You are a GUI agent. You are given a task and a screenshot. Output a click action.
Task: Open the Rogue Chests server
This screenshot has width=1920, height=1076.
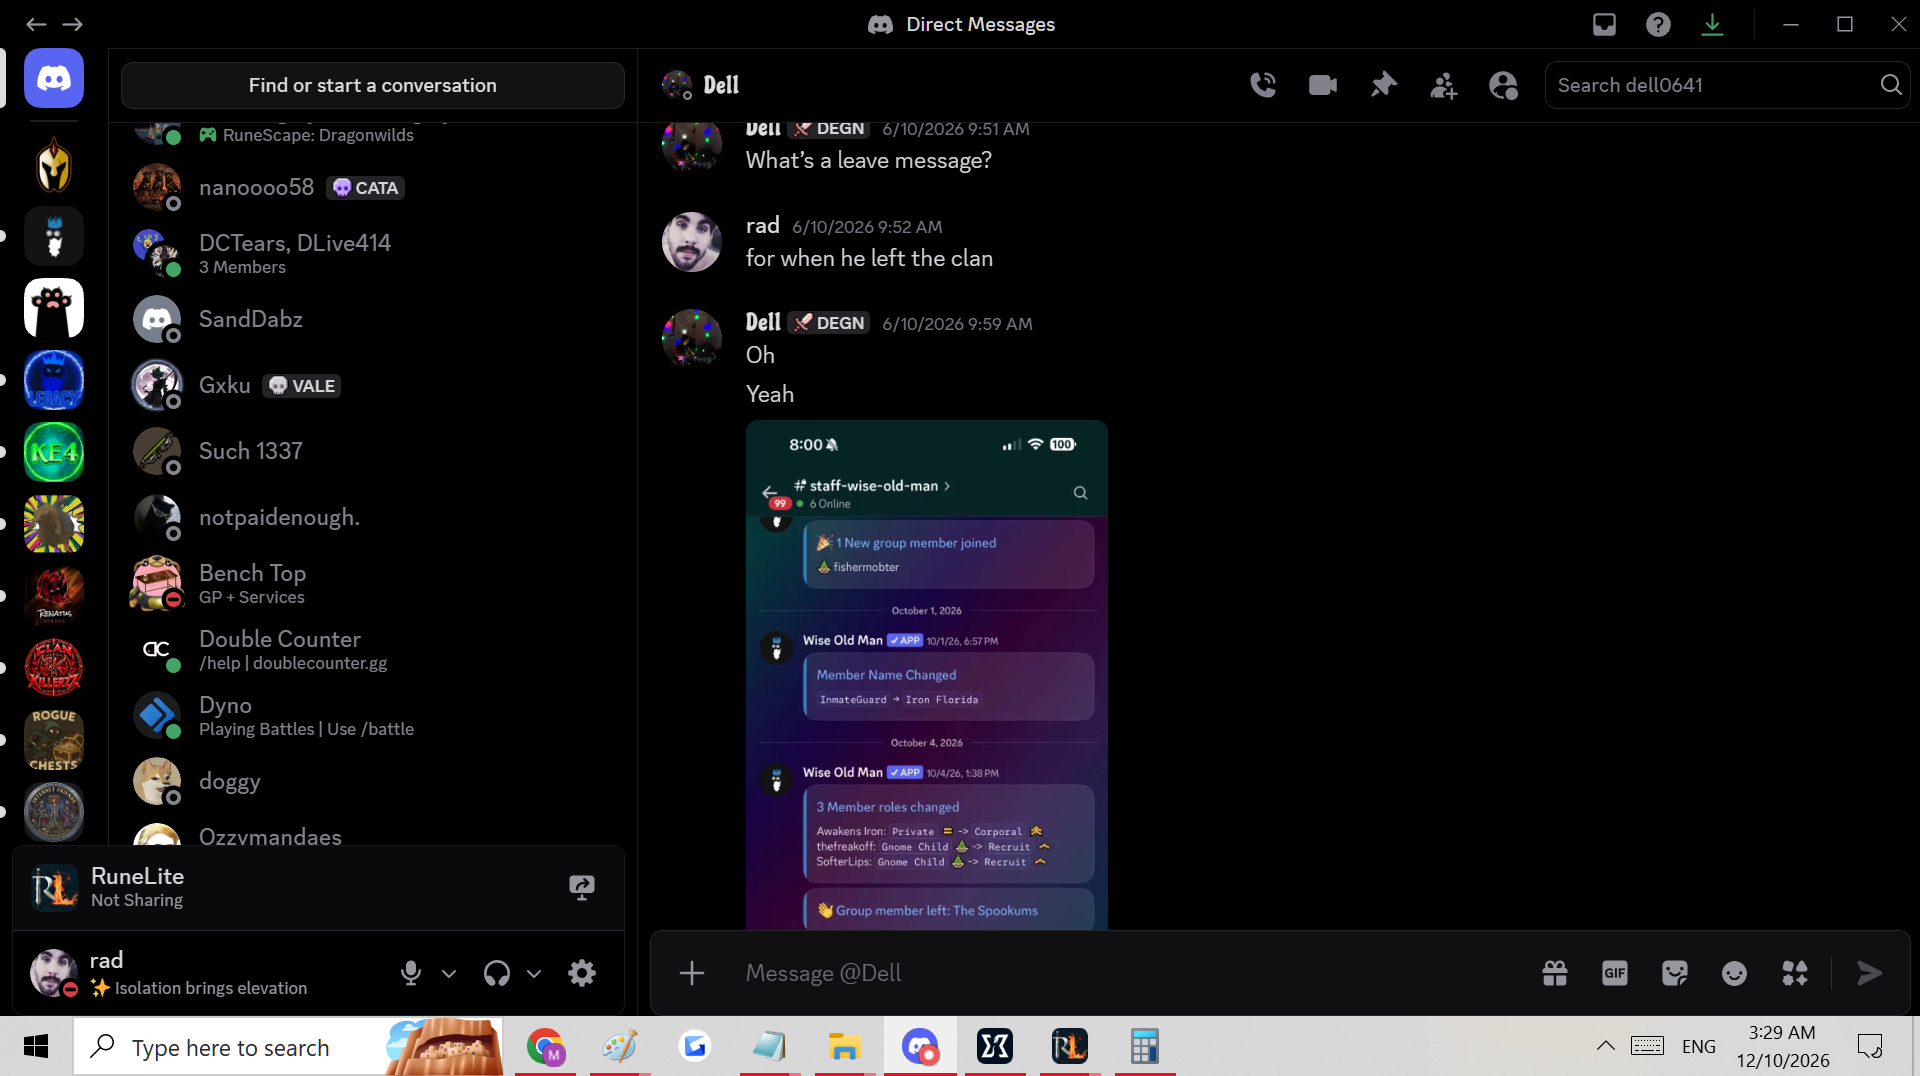(x=54, y=740)
